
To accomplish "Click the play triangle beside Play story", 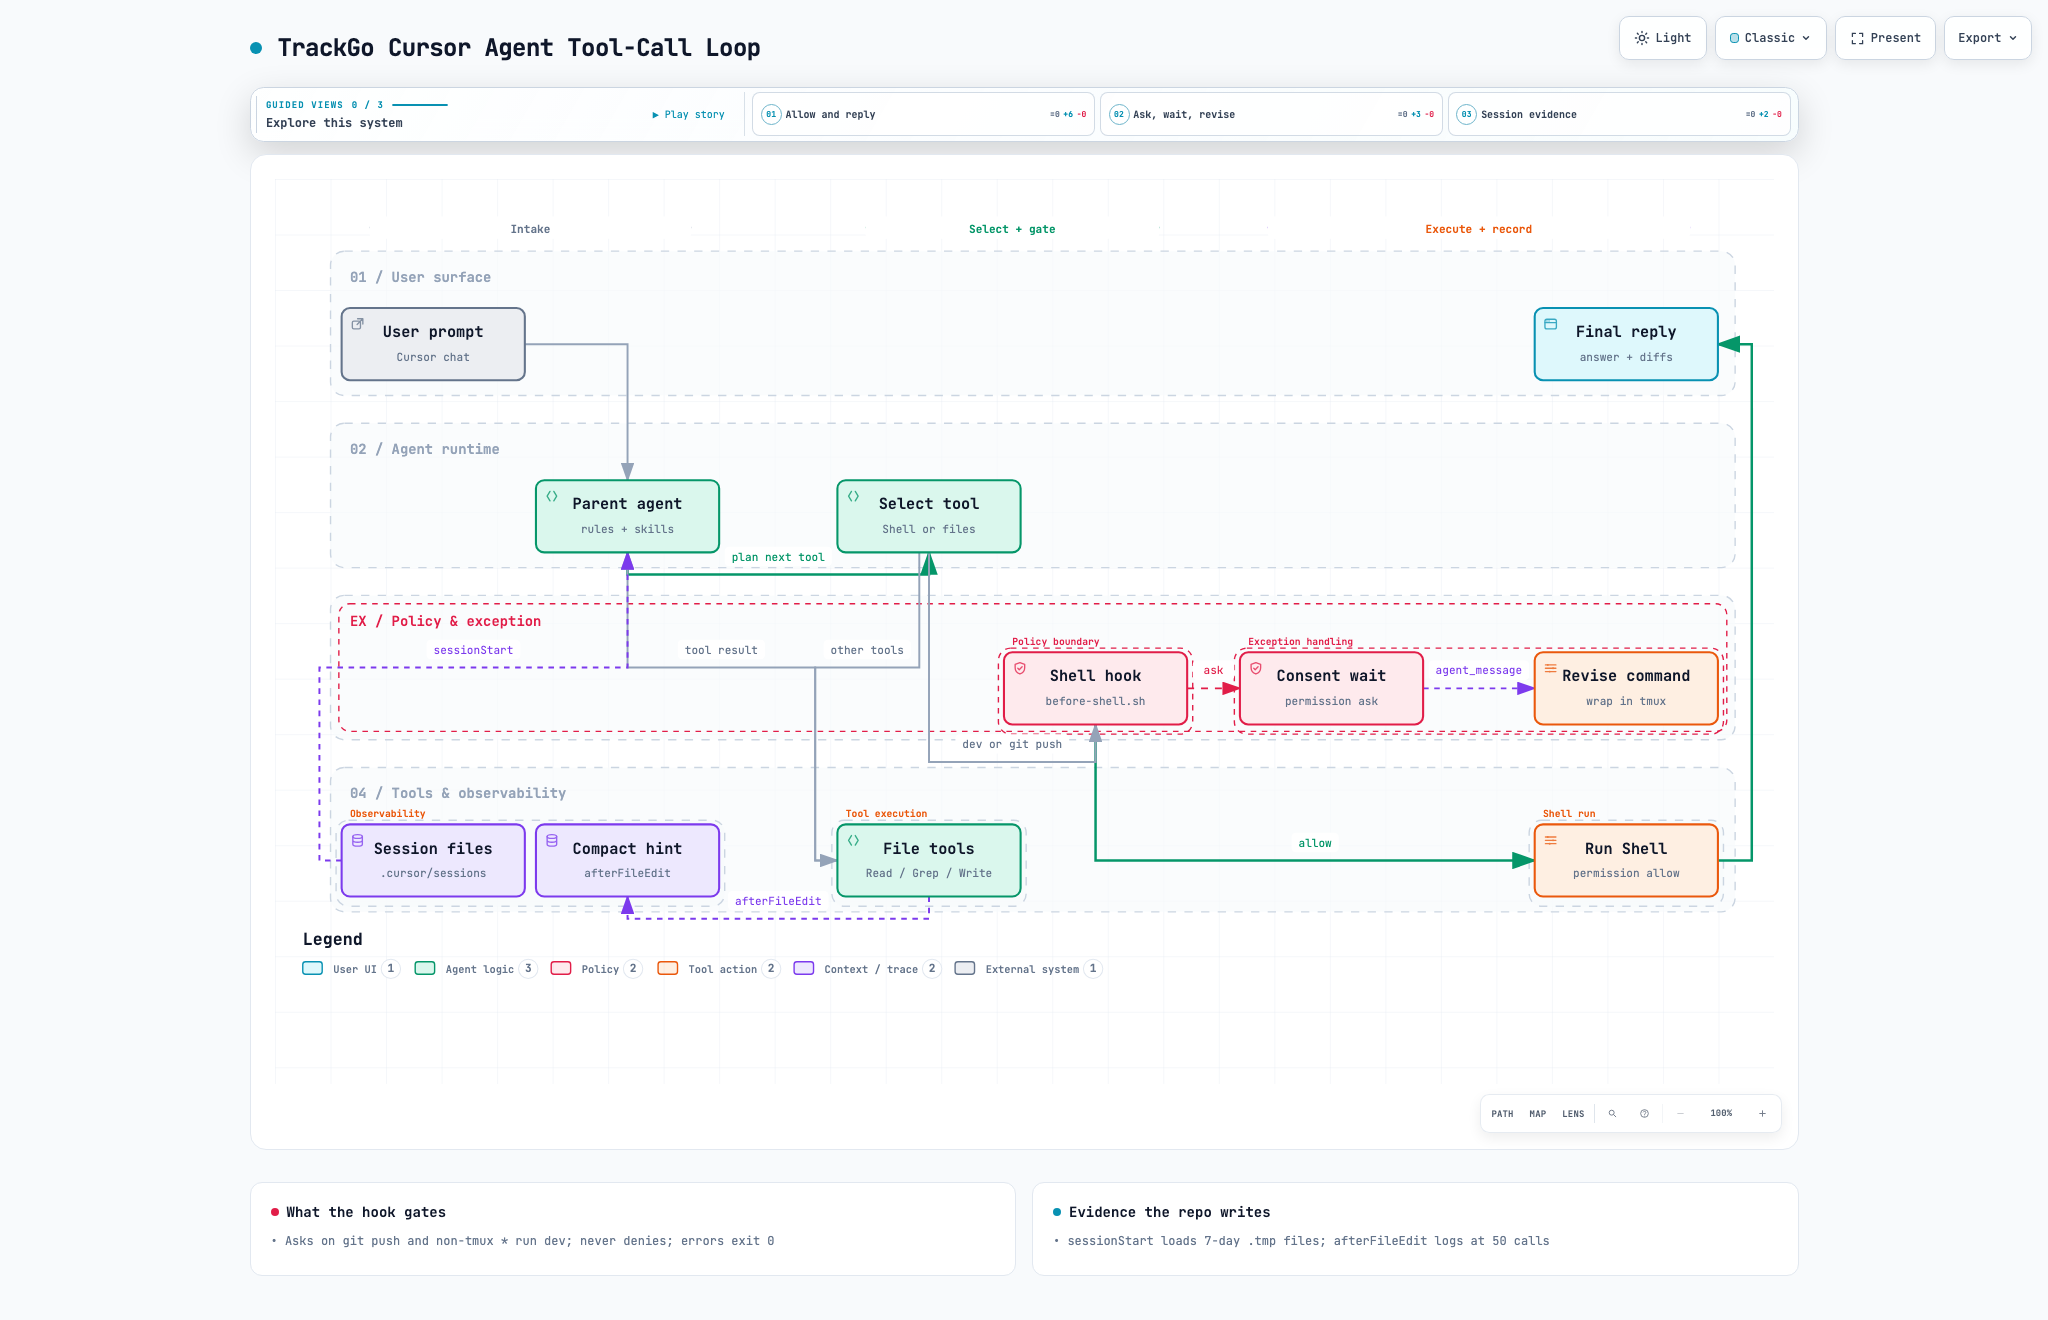I will tap(655, 115).
